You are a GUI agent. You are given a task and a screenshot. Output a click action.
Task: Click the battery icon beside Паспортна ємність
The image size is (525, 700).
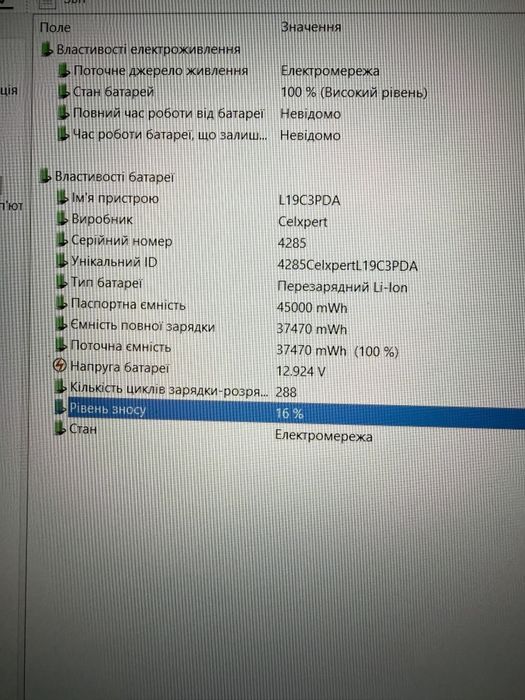click(x=61, y=304)
